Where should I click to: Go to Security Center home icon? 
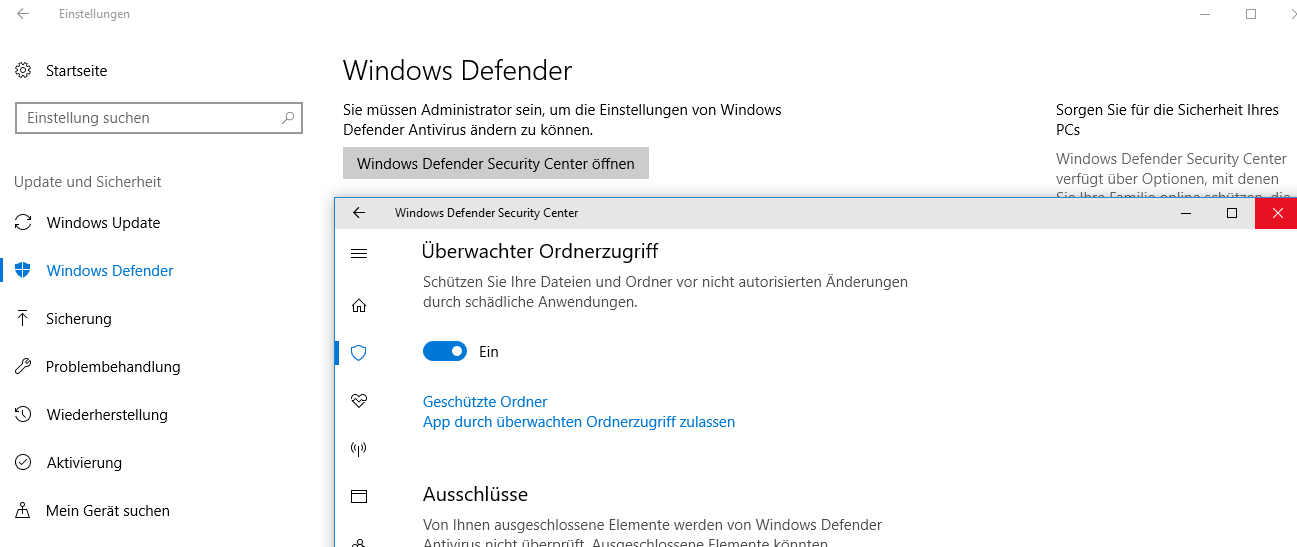(359, 305)
